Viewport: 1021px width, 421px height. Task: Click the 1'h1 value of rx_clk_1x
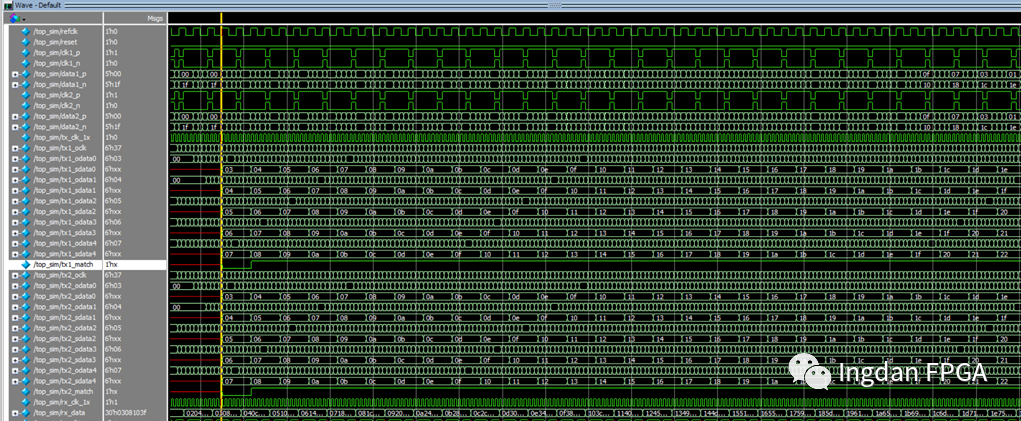(110, 402)
